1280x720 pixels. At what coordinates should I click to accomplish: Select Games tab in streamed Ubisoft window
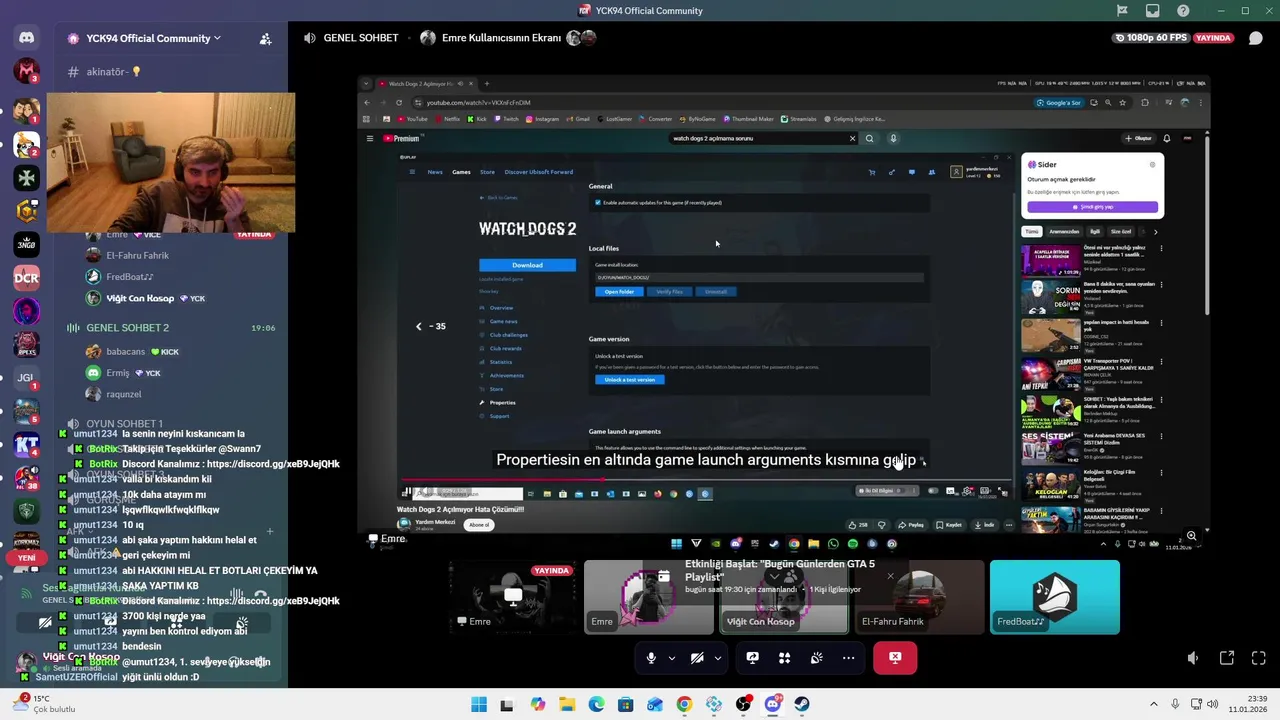pyautogui.click(x=461, y=172)
